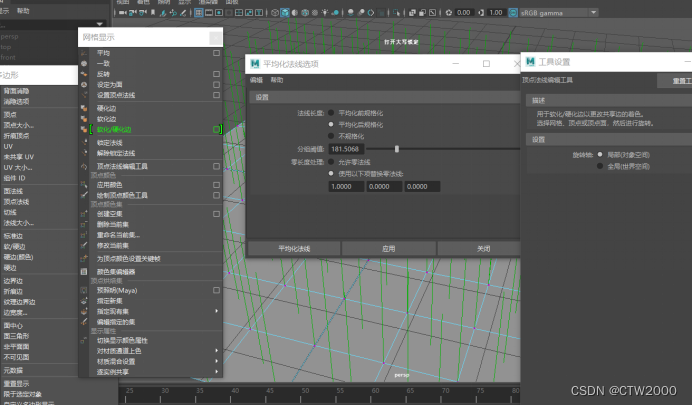Screen dimensions: 693x406
Task: Select 不规格化 radio button
Action: point(331,136)
